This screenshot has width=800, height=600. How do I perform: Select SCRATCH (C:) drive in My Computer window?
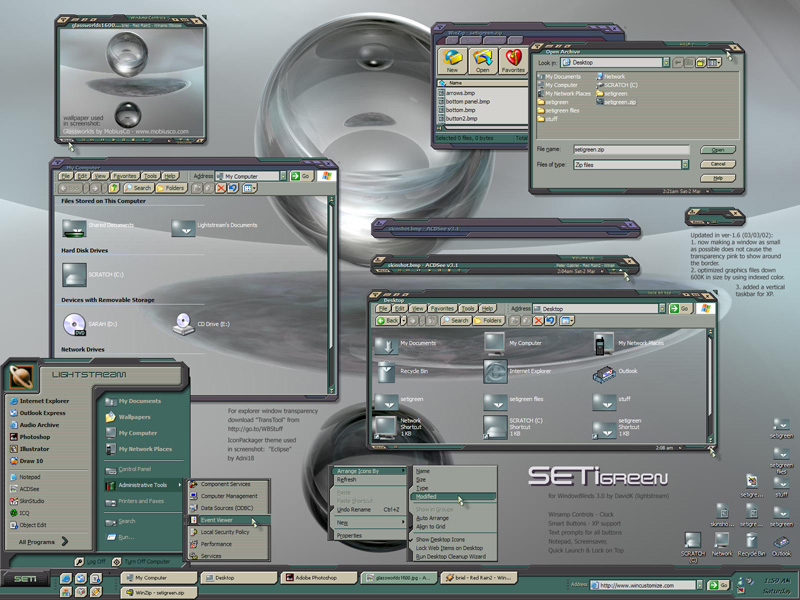(x=74, y=274)
